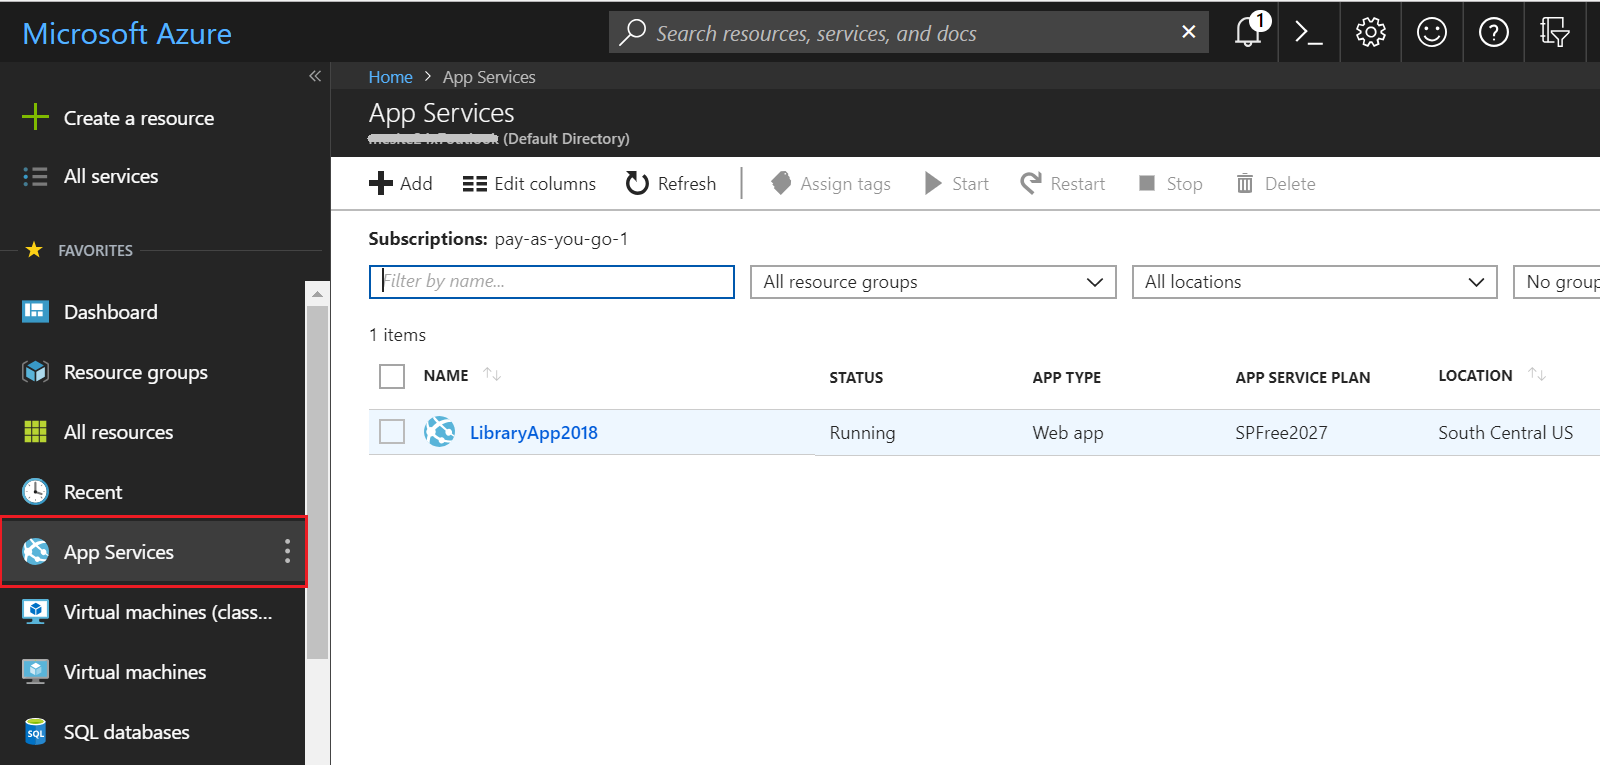The width and height of the screenshot is (1600, 765).
Task: Open the notifications bell icon
Action: [x=1248, y=33]
